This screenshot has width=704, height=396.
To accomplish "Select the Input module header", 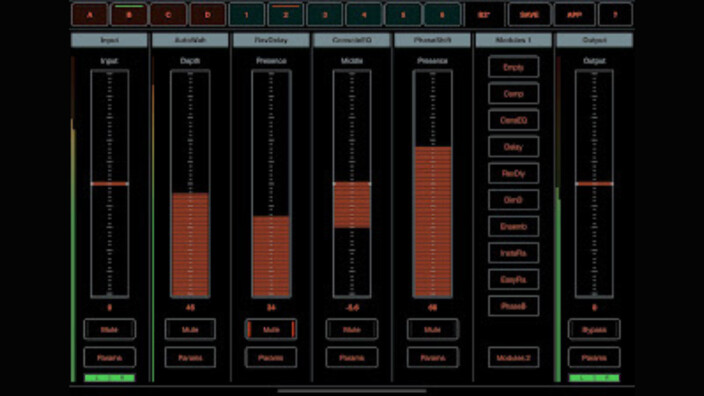I will click(x=109, y=40).
